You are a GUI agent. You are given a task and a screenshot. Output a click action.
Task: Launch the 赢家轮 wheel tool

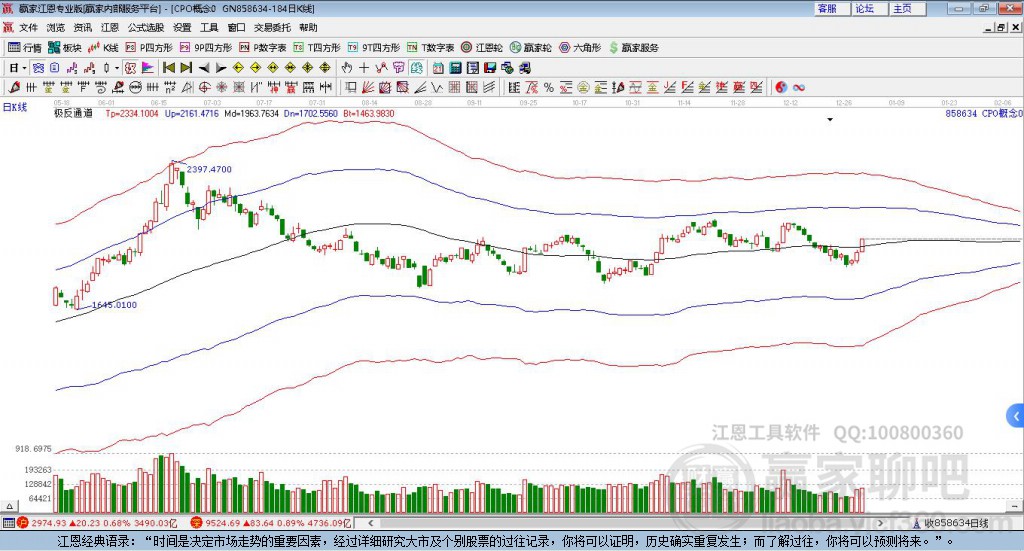point(530,48)
